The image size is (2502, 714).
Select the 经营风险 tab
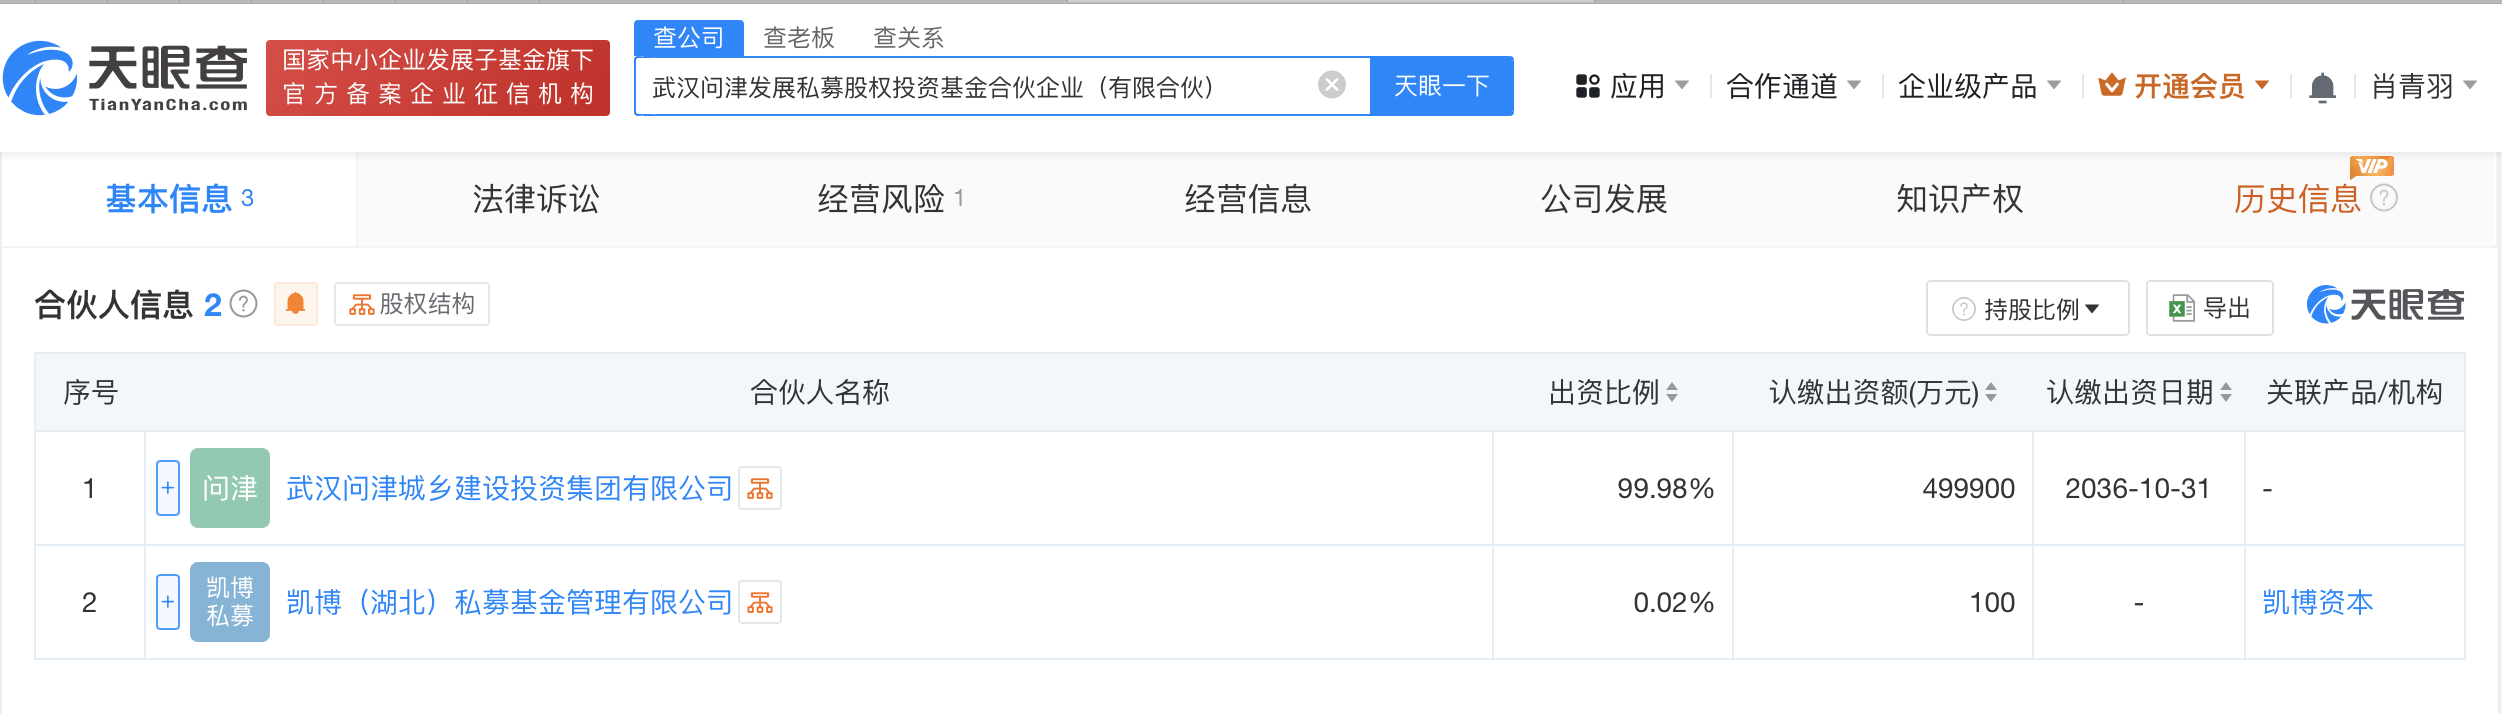[890, 199]
